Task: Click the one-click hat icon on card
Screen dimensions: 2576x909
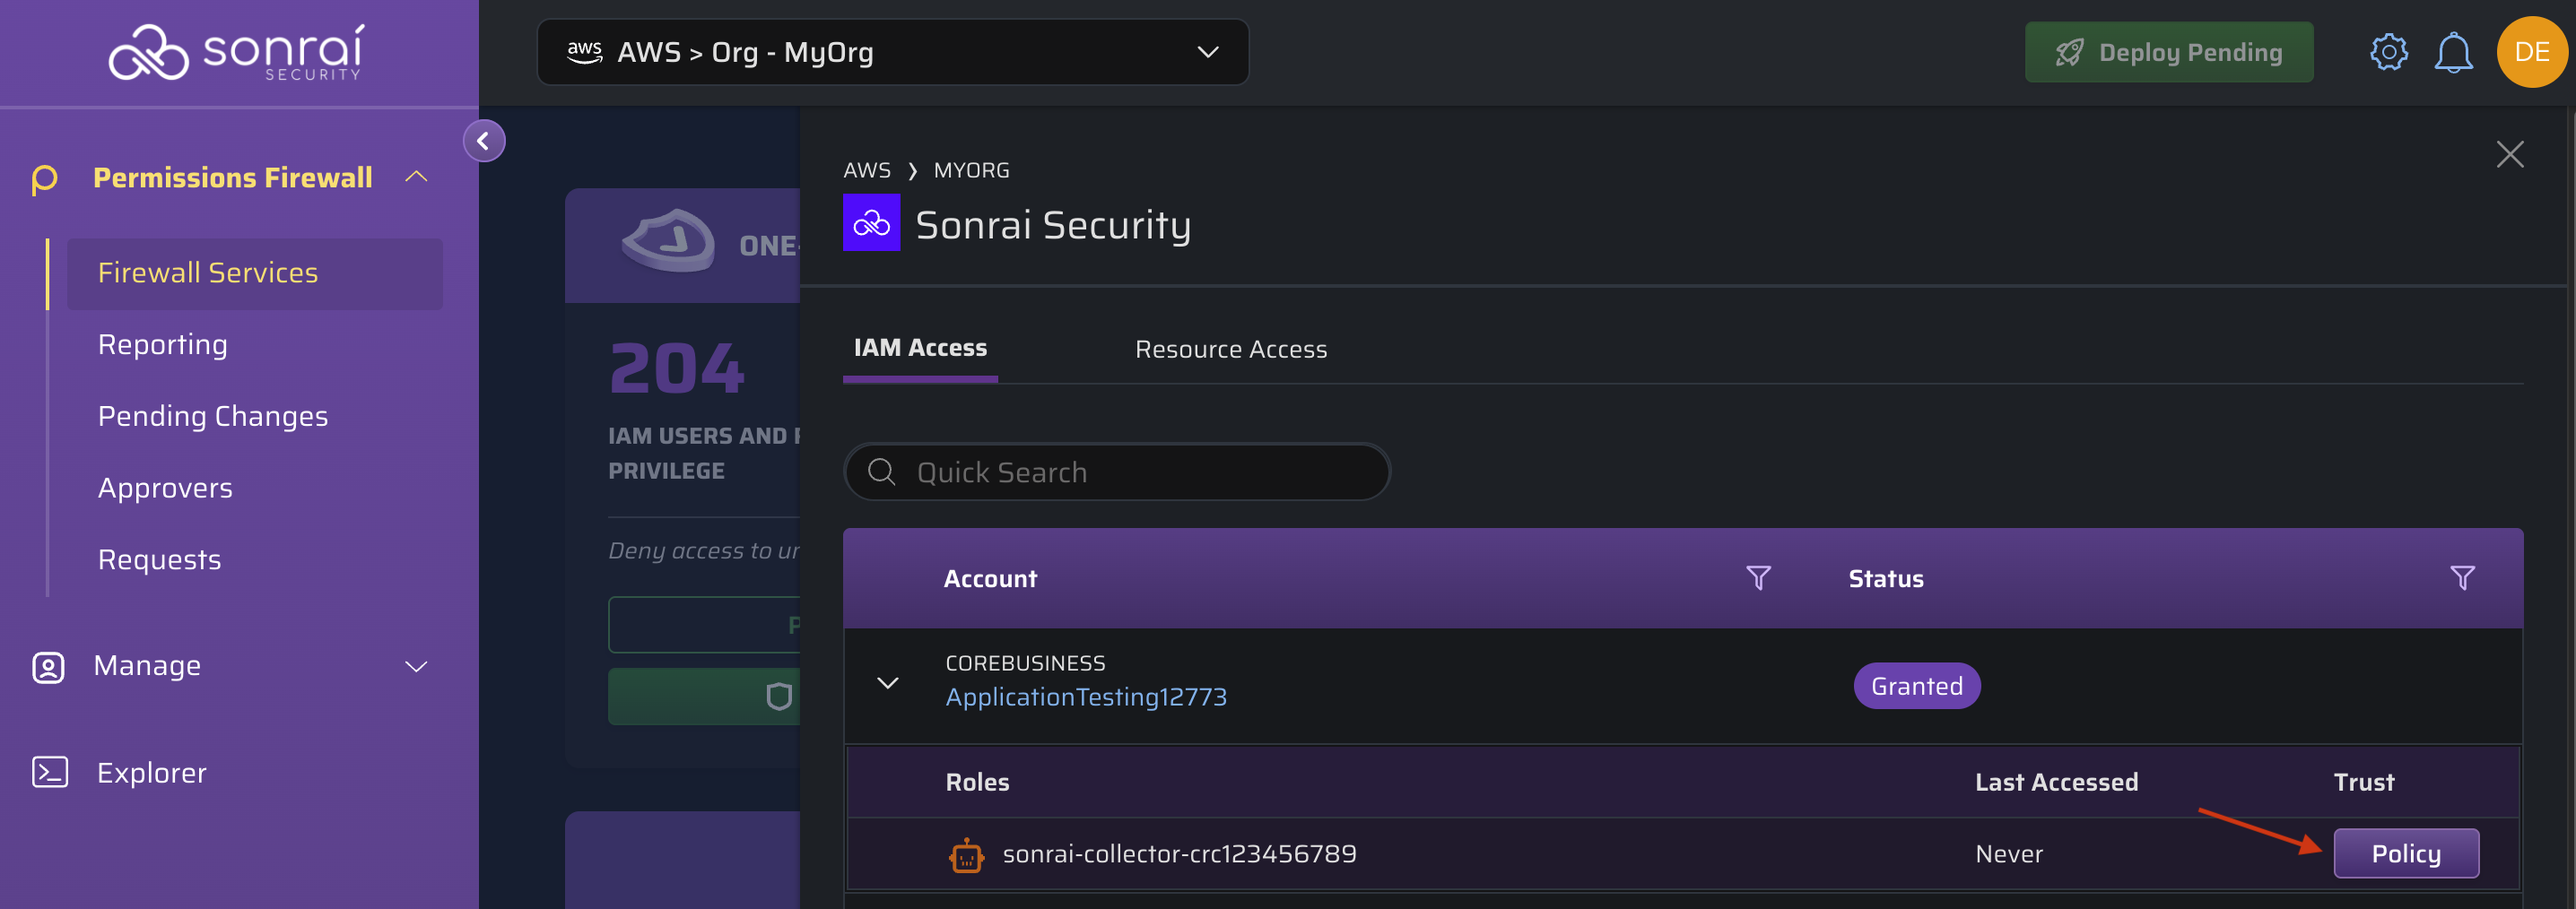Action: [668, 240]
